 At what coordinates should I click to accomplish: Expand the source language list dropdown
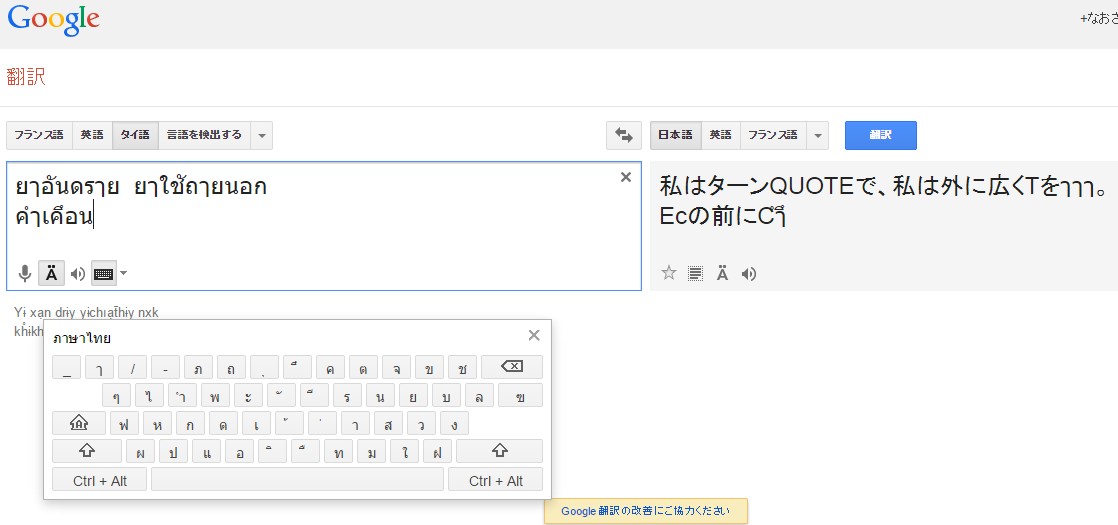point(262,136)
